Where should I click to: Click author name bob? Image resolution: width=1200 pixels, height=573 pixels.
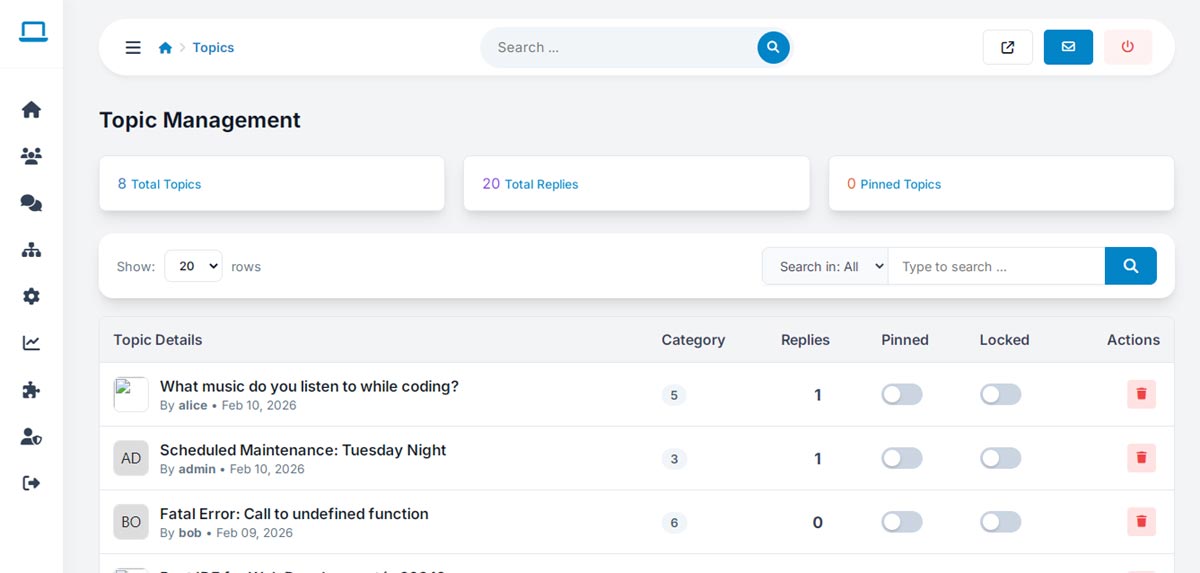190,533
